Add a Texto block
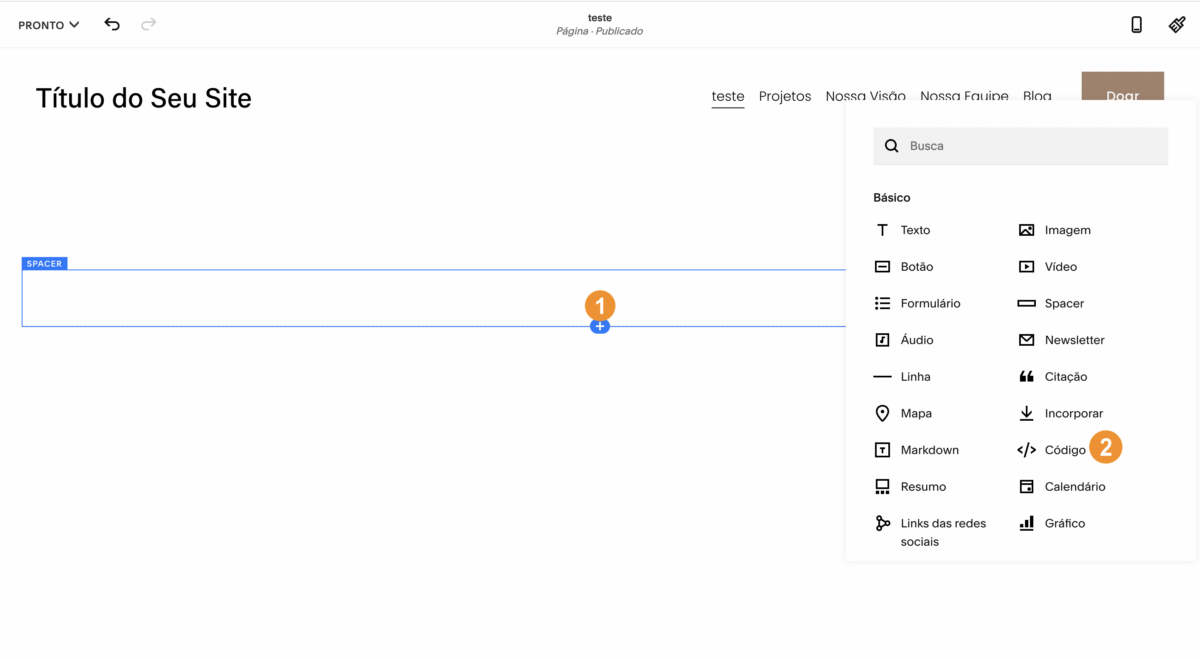Viewport: 1200px width, 659px height. point(914,230)
